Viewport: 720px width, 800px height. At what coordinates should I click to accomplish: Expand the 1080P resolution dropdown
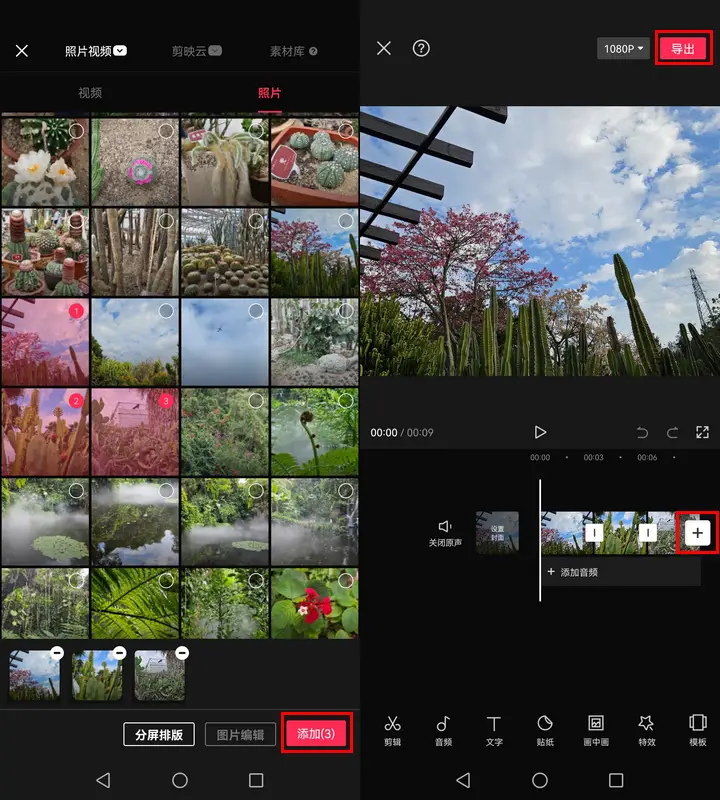click(x=623, y=48)
